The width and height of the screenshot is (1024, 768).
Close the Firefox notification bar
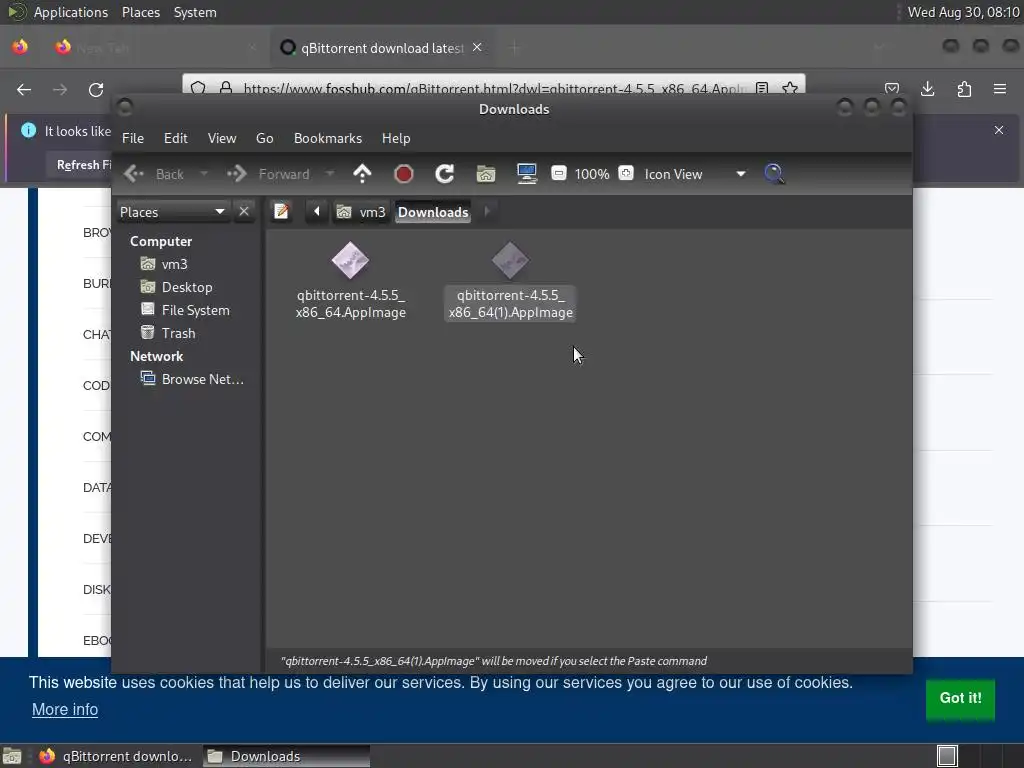click(999, 130)
